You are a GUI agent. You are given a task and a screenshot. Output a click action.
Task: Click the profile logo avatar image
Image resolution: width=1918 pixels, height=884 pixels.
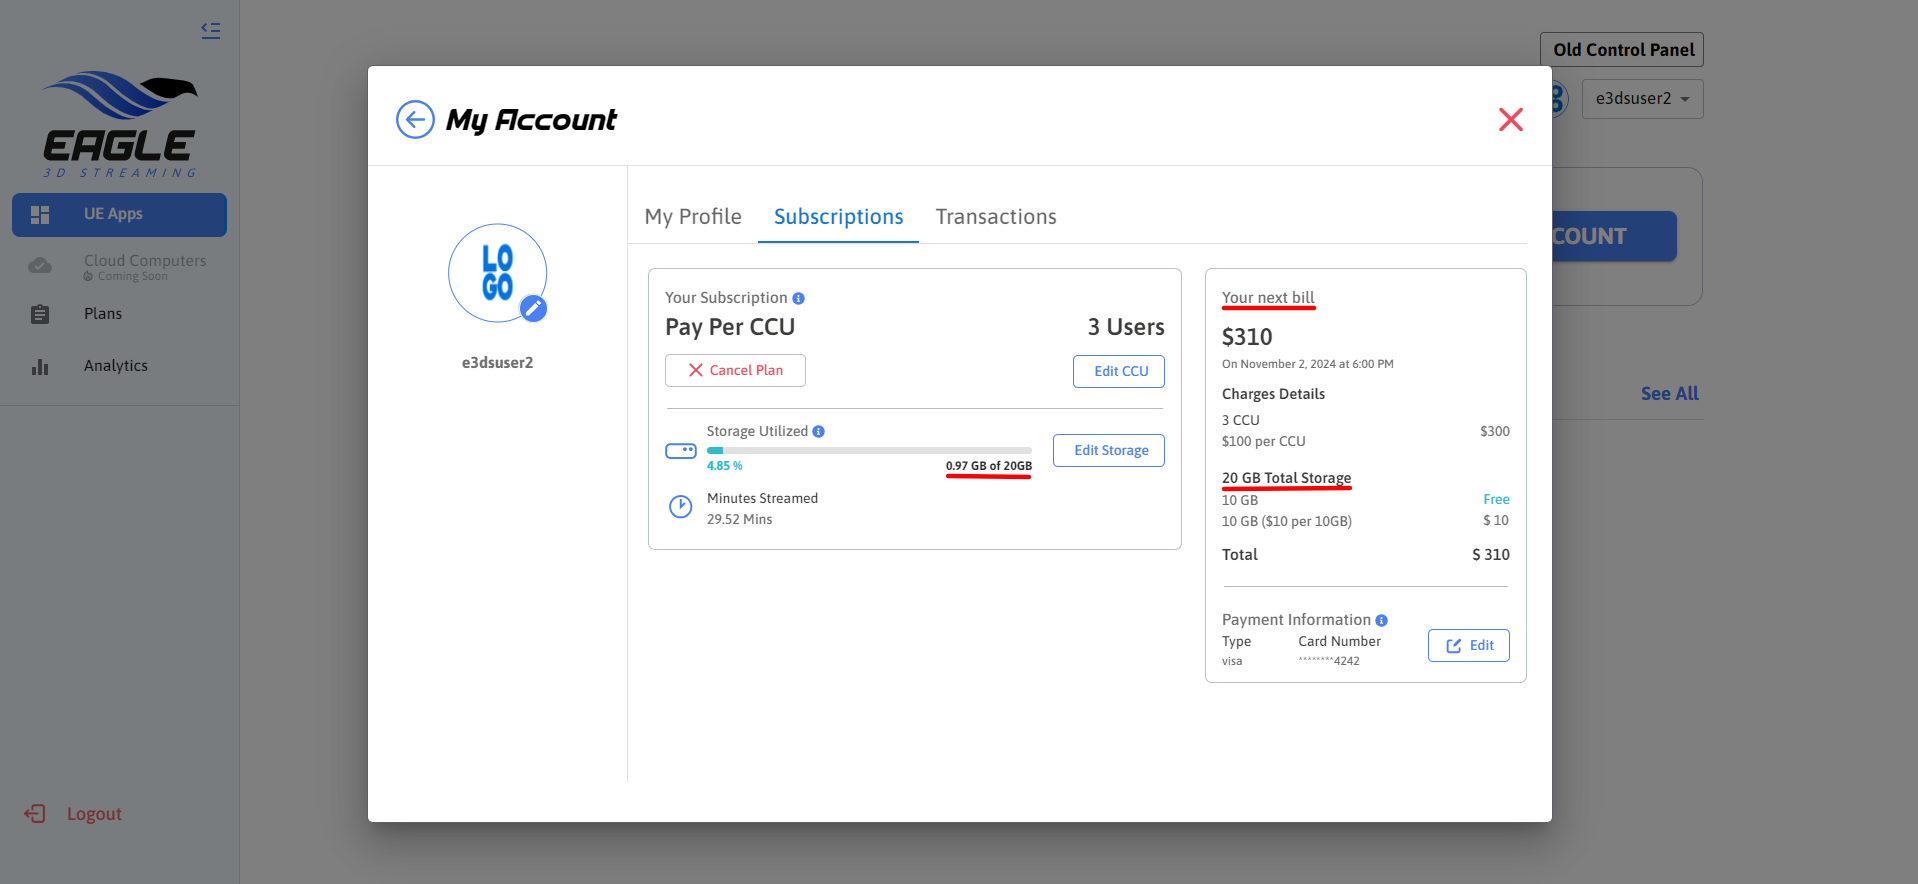[x=497, y=272]
